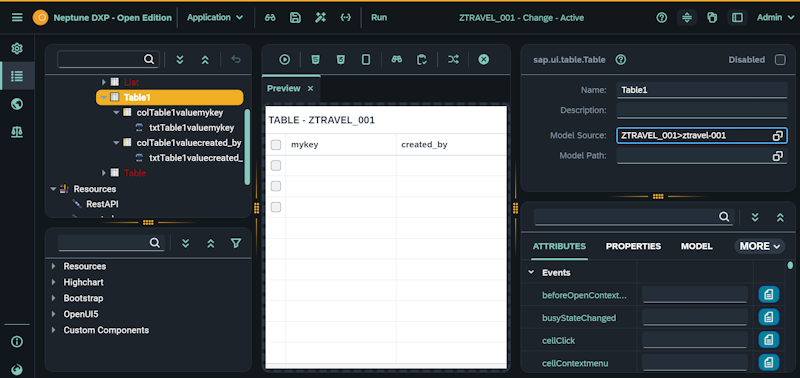Image resolution: width=800 pixels, height=378 pixels.
Task: Click the preview toolbar binoculars icon
Action: tap(397, 60)
